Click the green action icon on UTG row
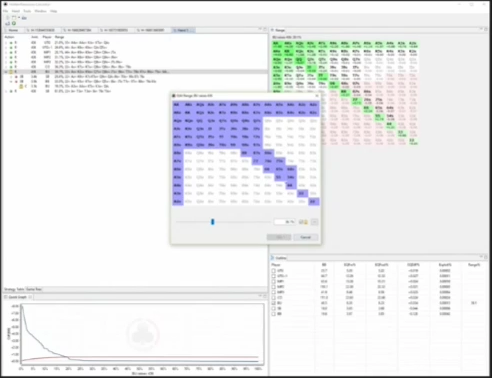 point(11,43)
